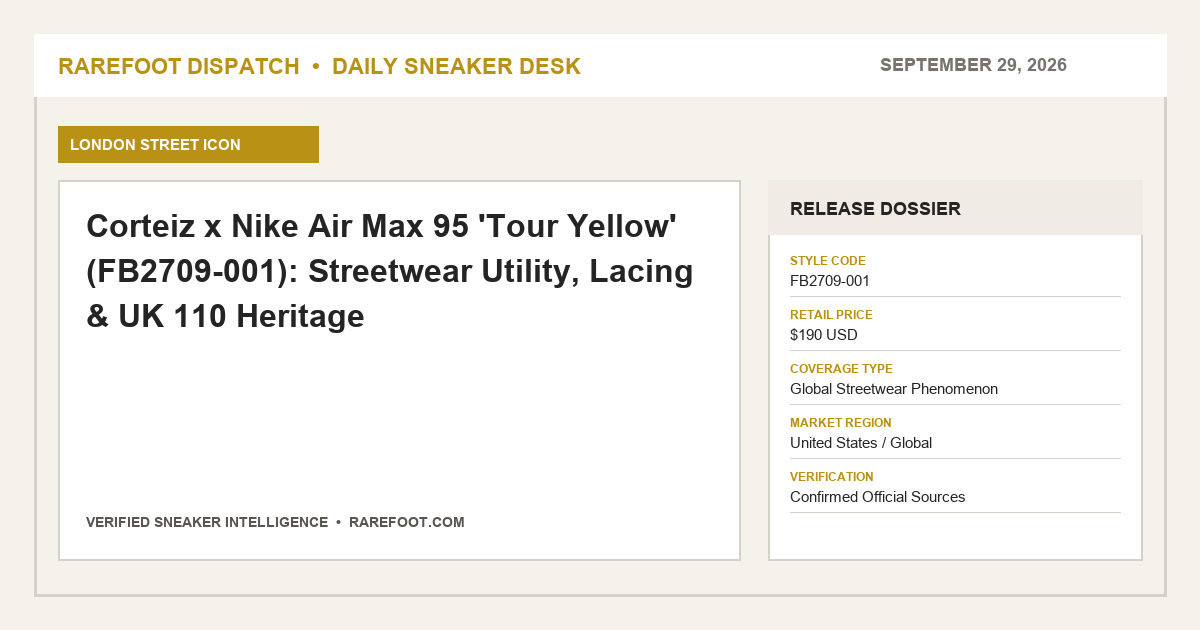Click the September 29, 2026 date
Image resolution: width=1200 pixels, height=630 pixels.
click(x=973, y=65)
